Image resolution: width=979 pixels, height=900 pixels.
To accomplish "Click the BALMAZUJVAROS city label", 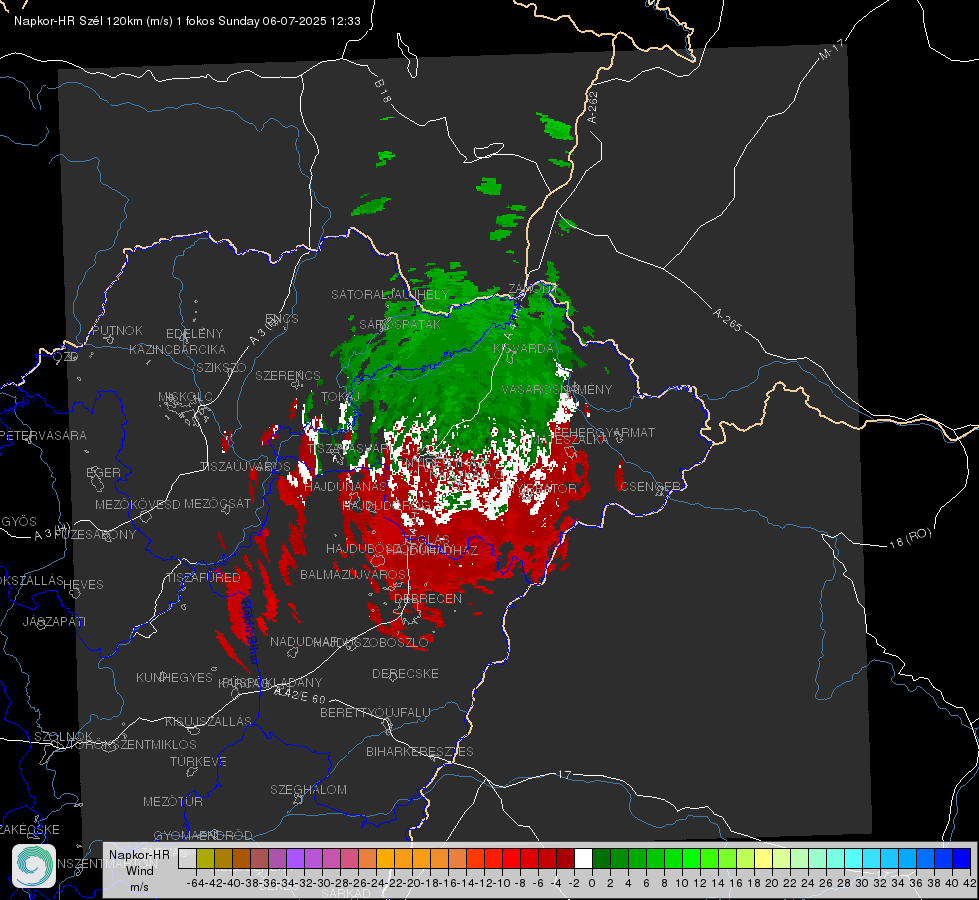I will 353,574.
